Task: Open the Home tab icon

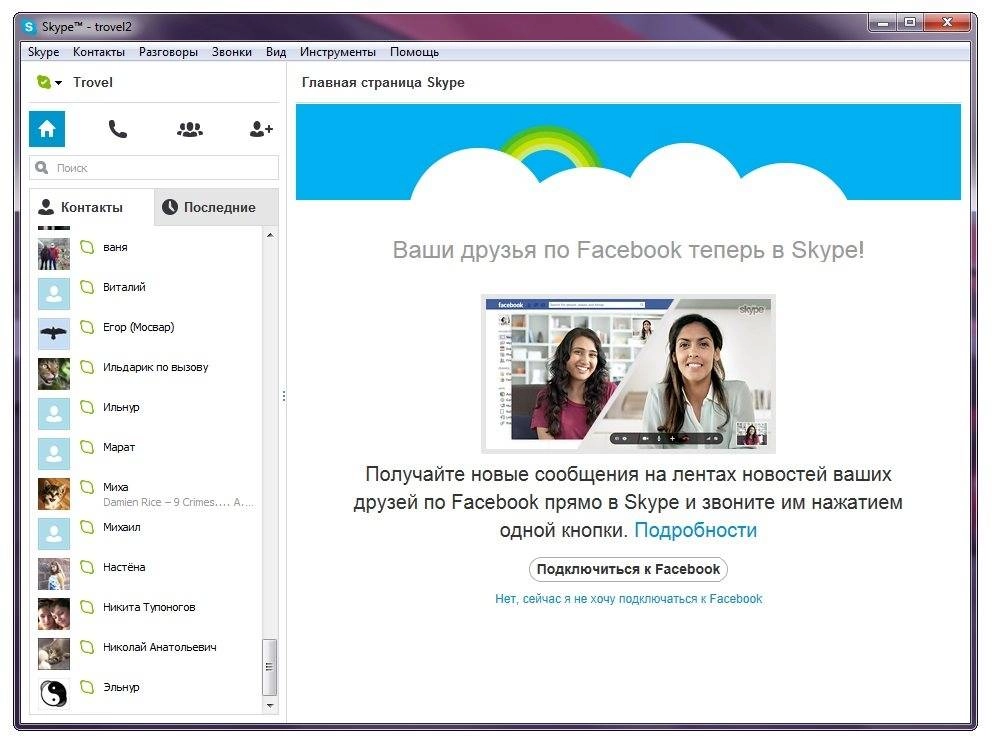Action: (x=47, y=129)
